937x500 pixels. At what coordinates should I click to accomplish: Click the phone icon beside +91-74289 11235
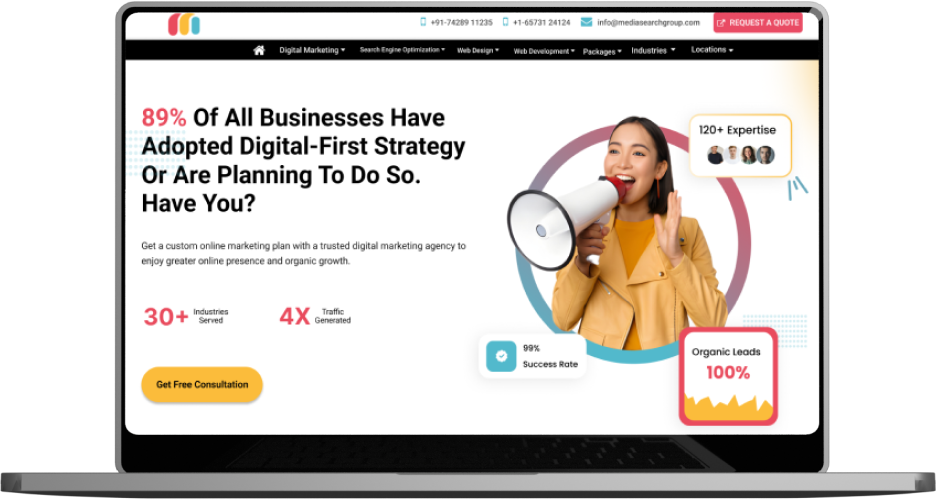[423, 22]
